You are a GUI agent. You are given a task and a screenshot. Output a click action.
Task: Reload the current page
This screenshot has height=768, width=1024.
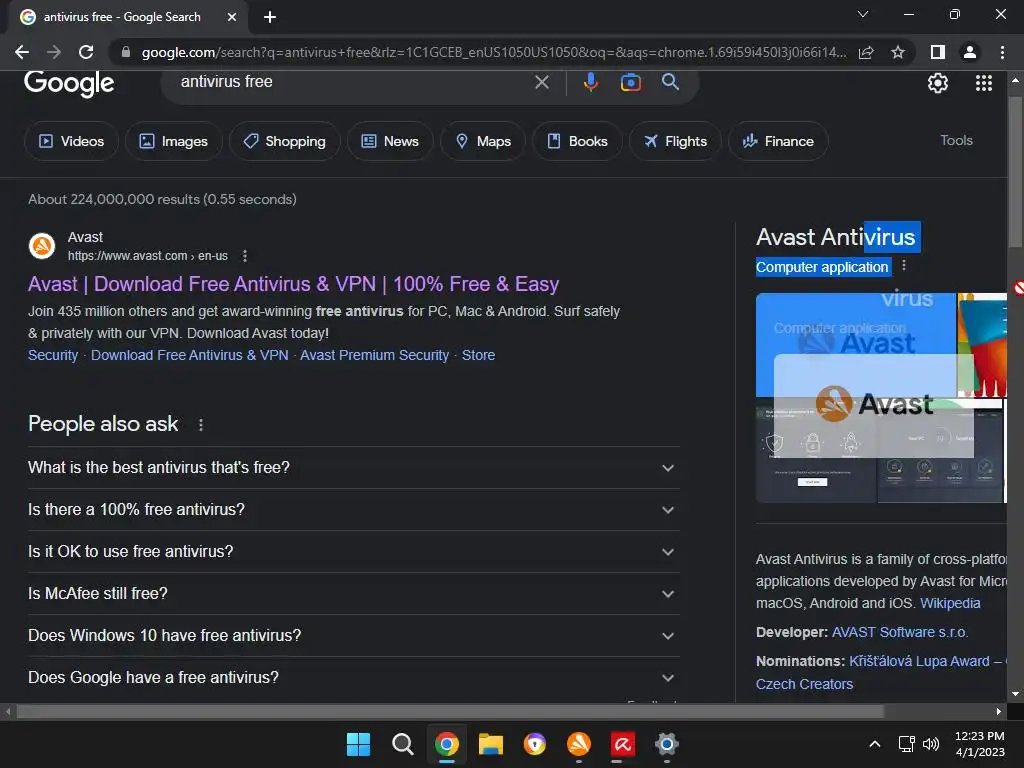[x=86, y=52]
